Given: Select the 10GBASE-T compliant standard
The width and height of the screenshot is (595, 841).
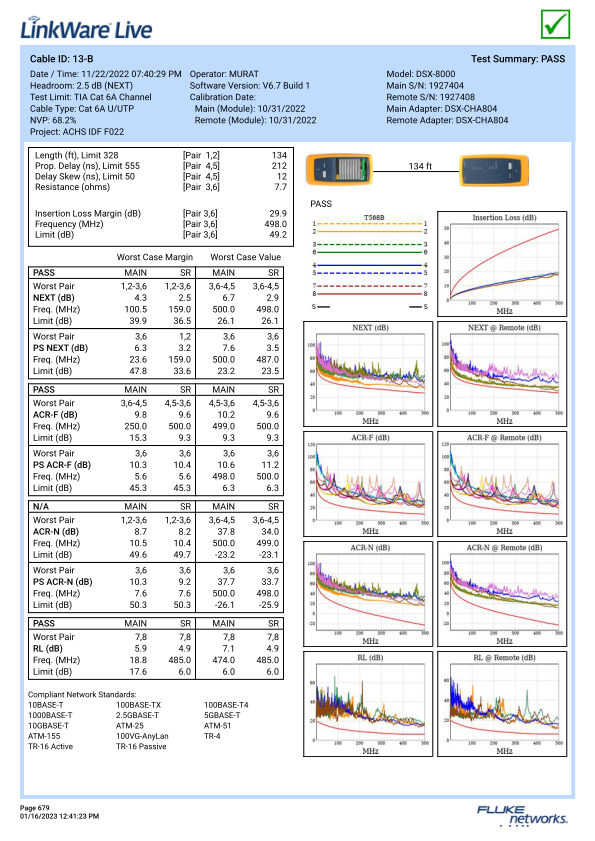Looking at the screenshot, I should (48, 726).
